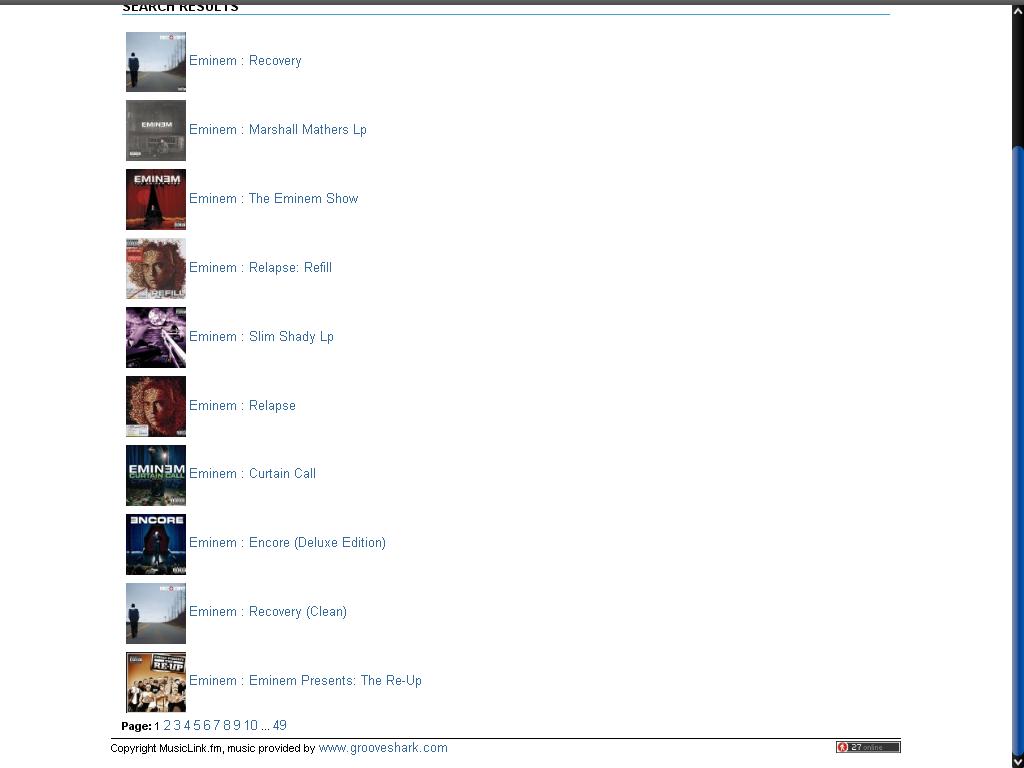Go to results page 6

click(206, 726)
